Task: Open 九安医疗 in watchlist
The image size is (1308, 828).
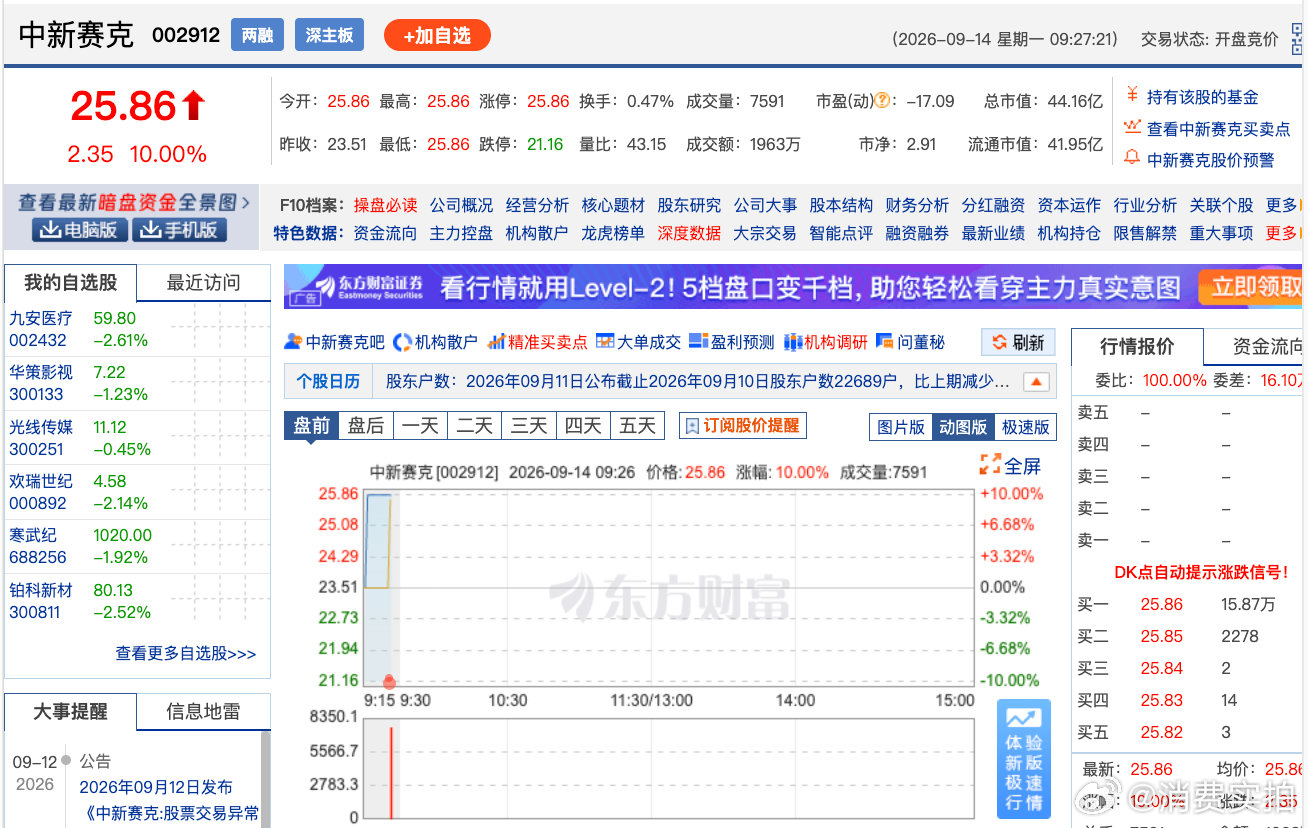Action: [41, 318]
